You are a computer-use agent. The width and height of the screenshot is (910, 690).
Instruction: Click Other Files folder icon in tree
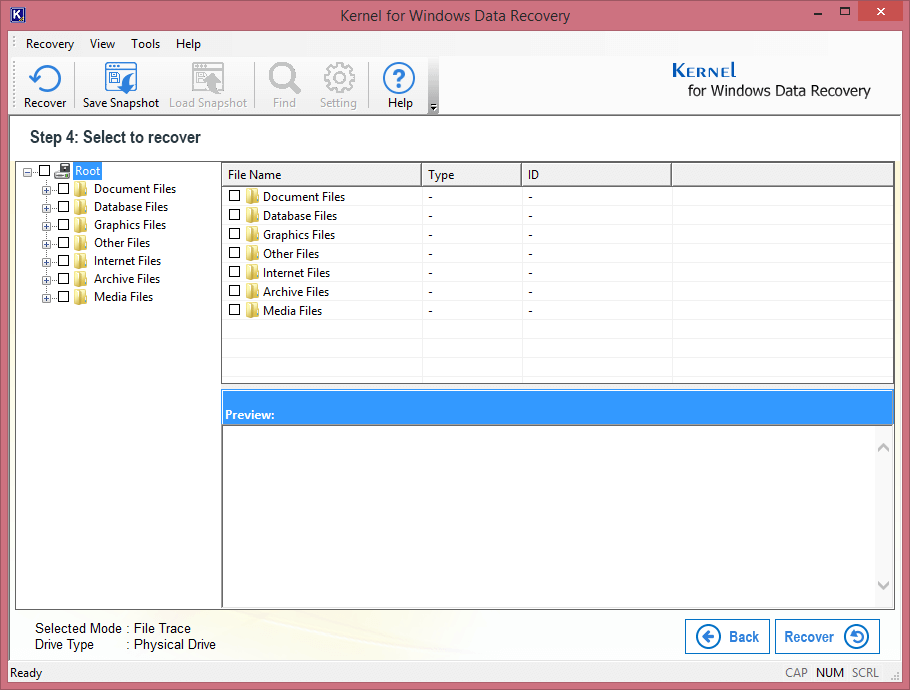(81, 243)
